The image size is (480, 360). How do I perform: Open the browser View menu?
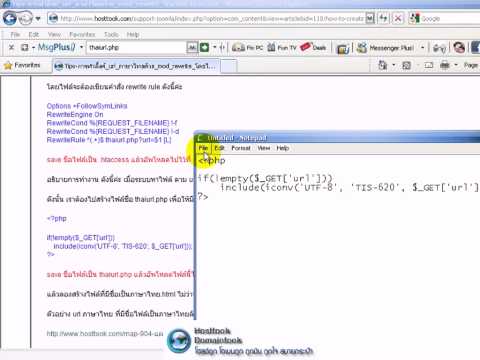pyautogui.click(x=54, y=34)
